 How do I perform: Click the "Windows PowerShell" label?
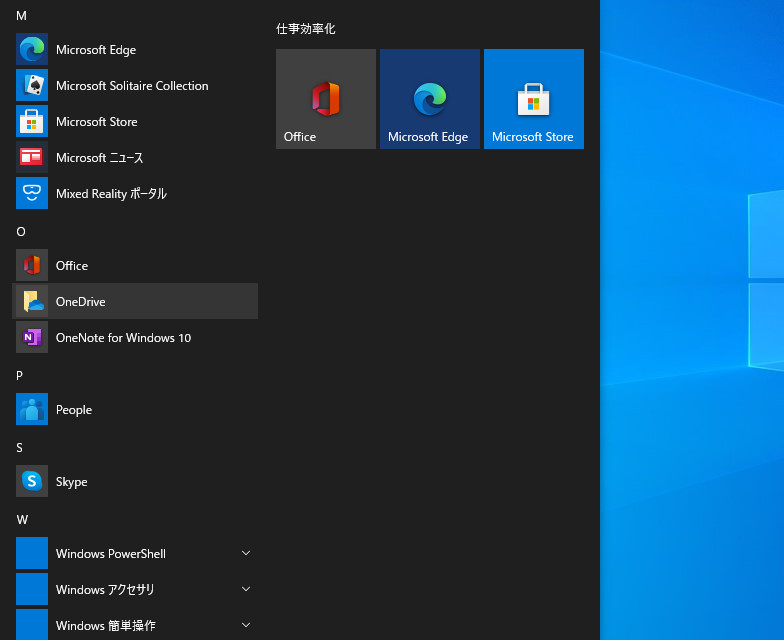[x=111, y=554]
